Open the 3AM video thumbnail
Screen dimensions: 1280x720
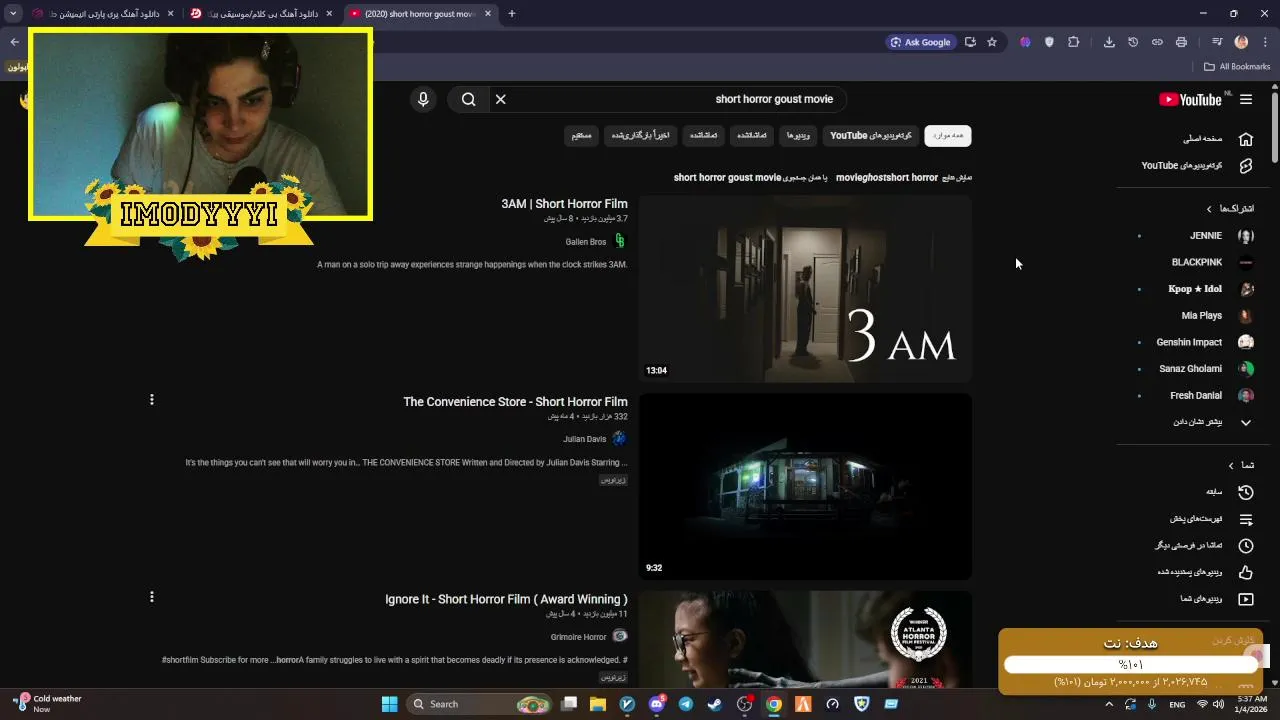(x=805, y=289)
